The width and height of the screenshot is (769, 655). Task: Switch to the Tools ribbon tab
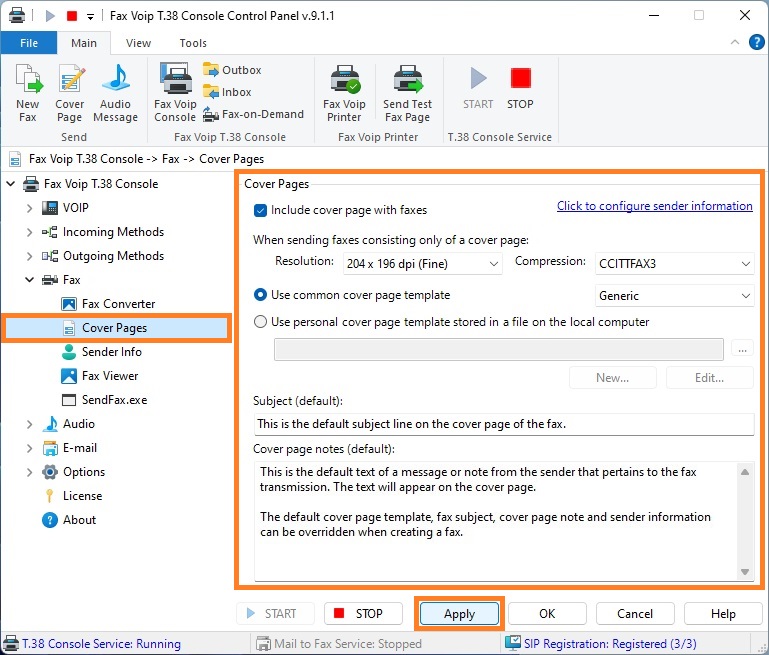pos(193,43)
